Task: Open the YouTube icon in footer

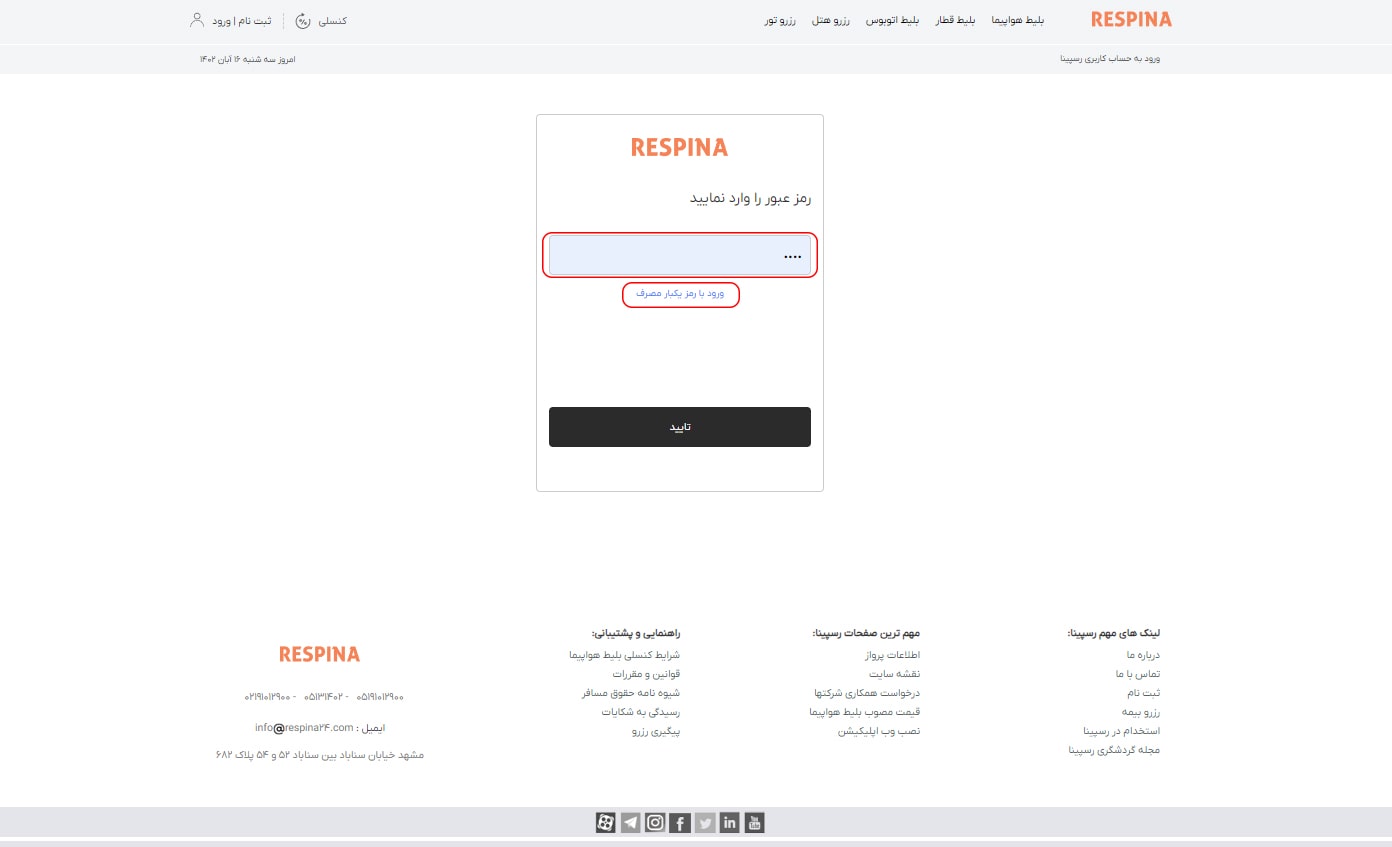Action: 755,822
